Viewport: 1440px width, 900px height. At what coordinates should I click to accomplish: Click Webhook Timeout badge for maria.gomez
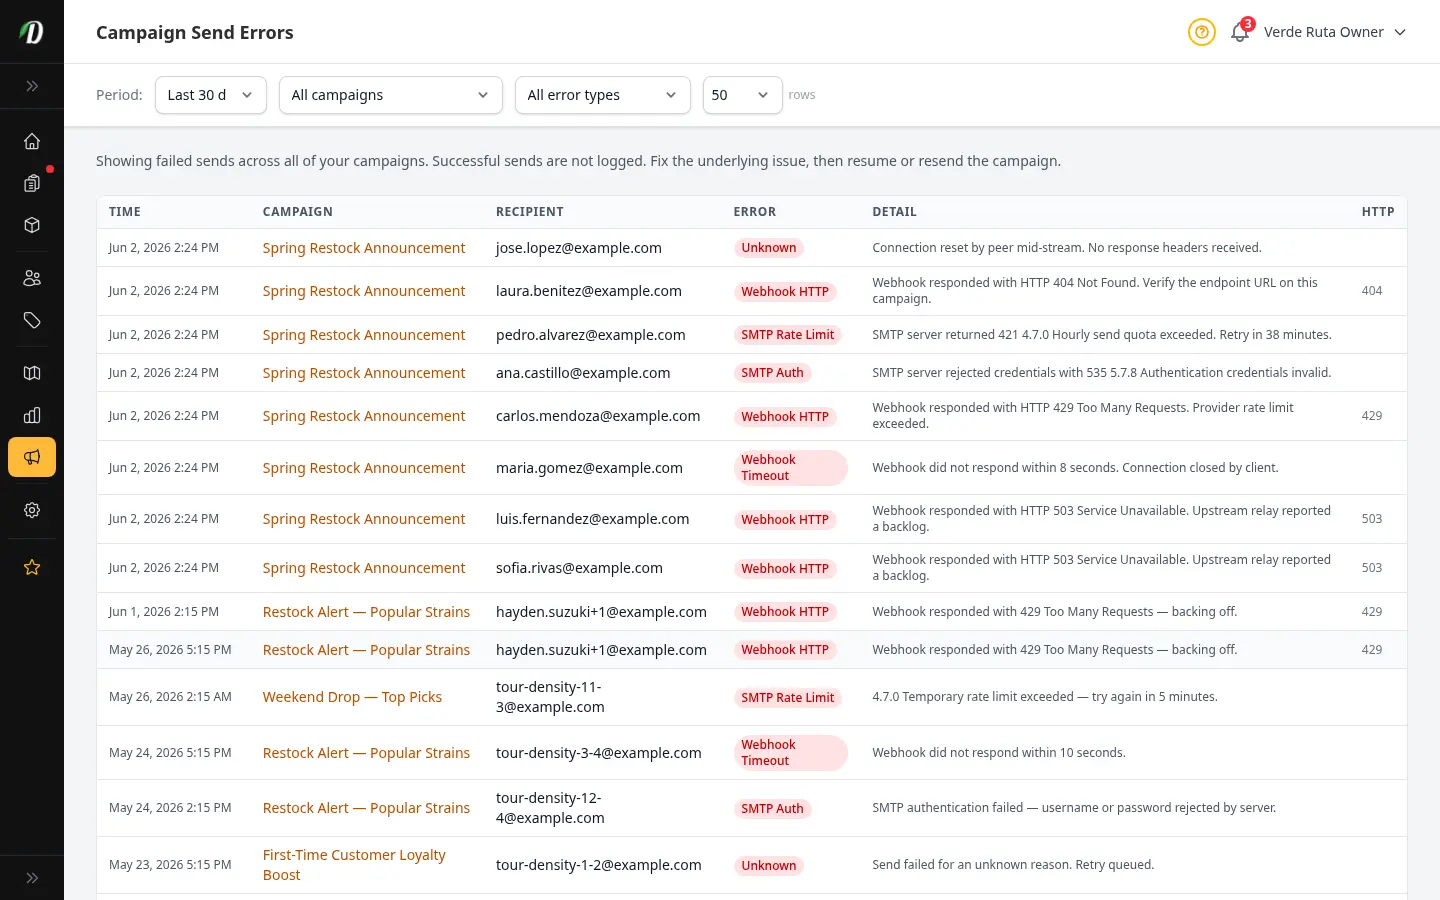click(790, 468)
